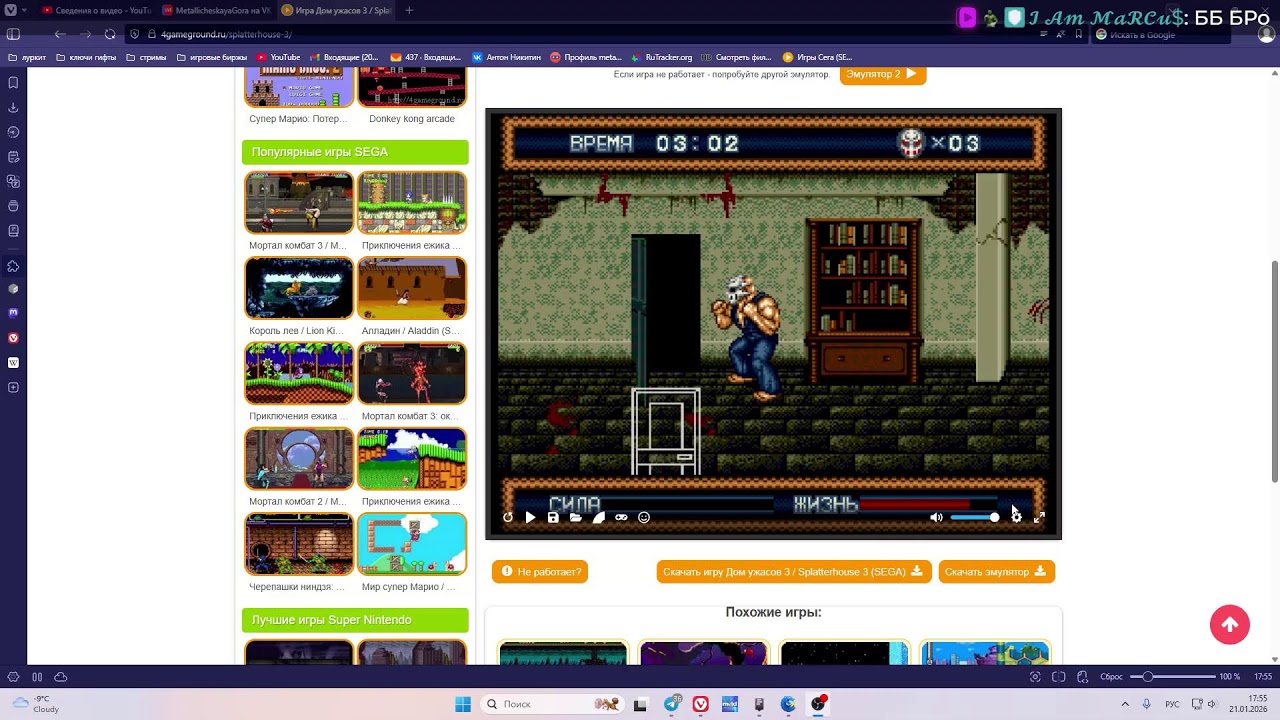The height and width of the screenshot is (720, 1280).
Task: Resume emulator playback with the play button
Action: click(x=530, y=517)
